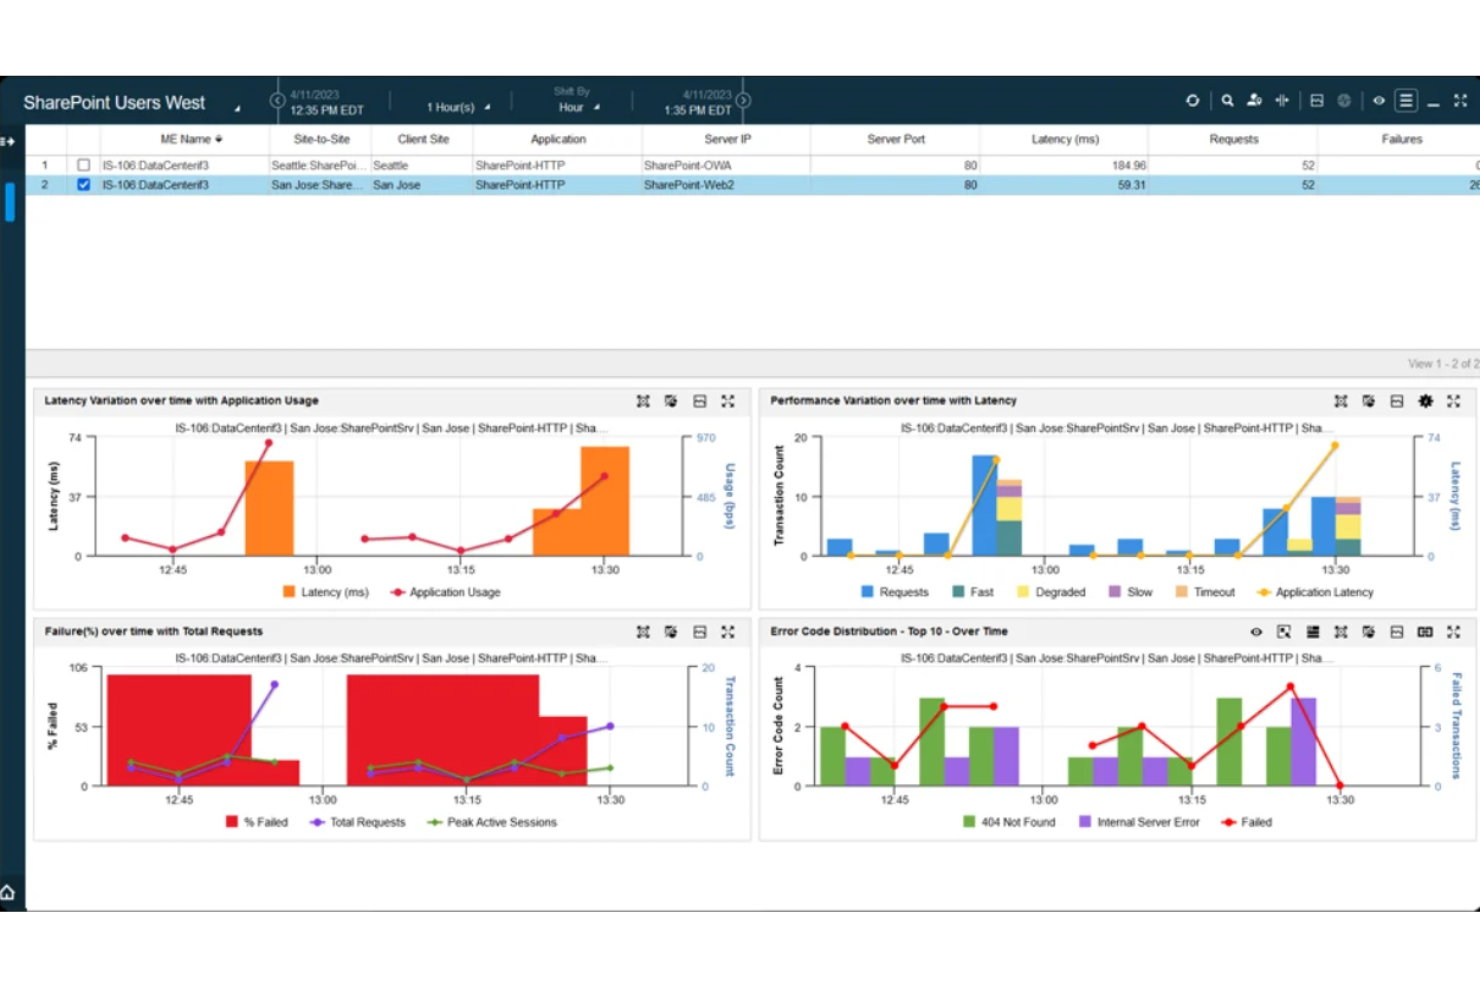Click View 1 - 2 pagination text

coord(1438,363)
